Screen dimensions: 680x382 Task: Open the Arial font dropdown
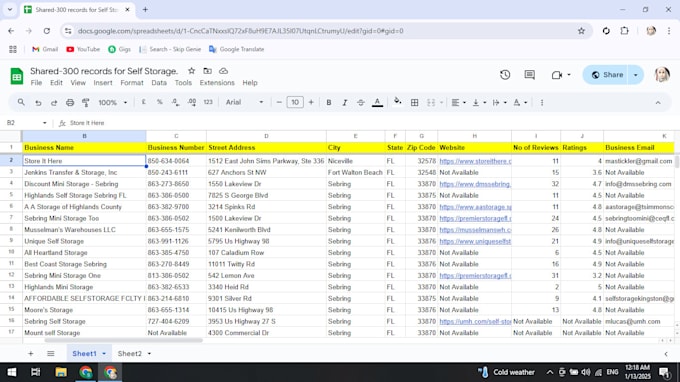[244, 102]
